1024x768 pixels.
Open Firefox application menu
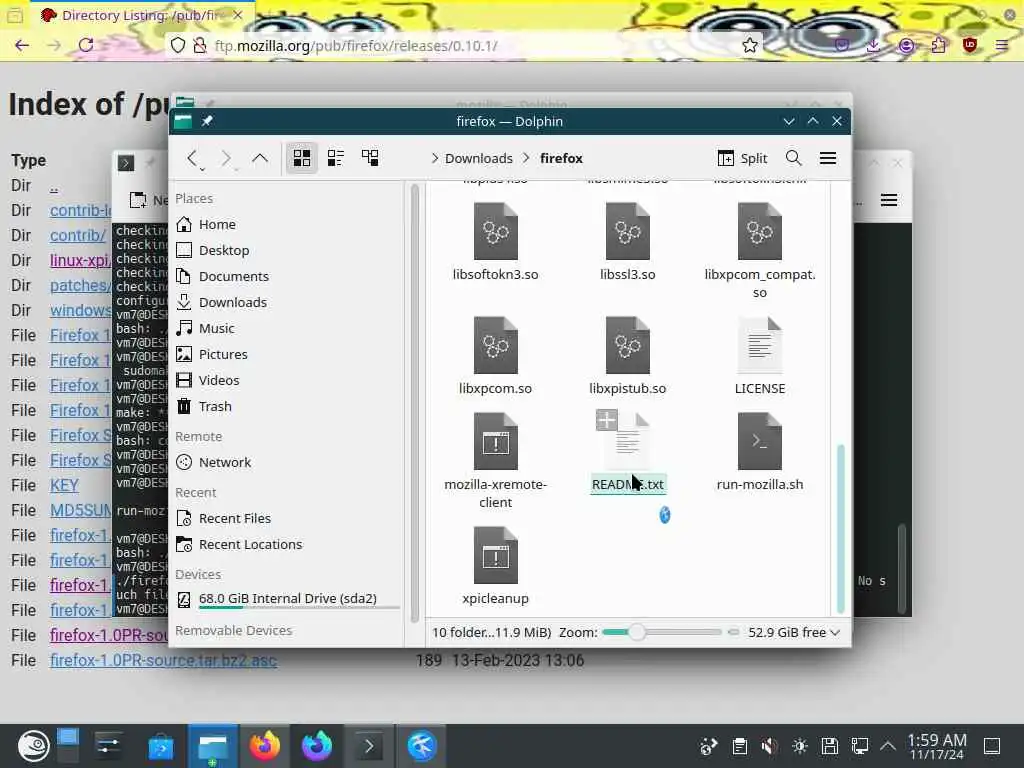1002,45
